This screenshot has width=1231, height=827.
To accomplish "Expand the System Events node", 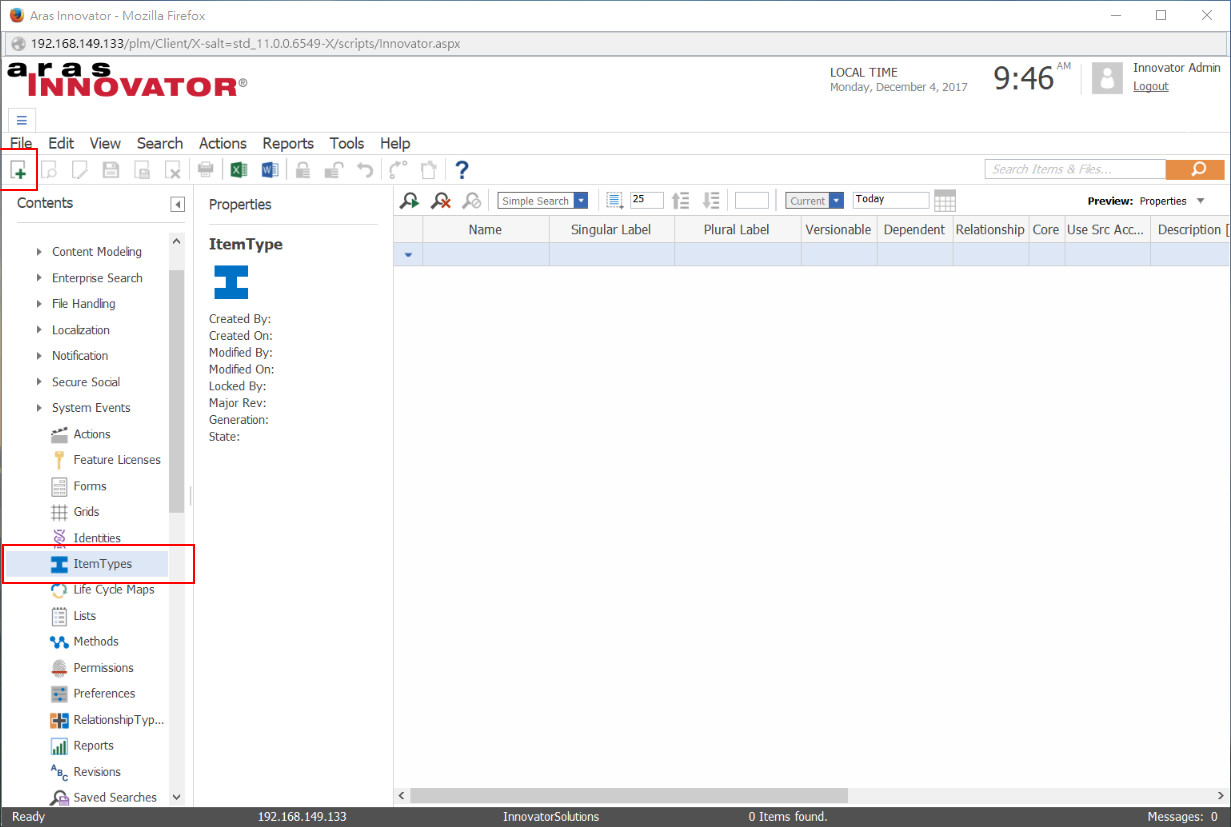I will (x=40, y=408).
